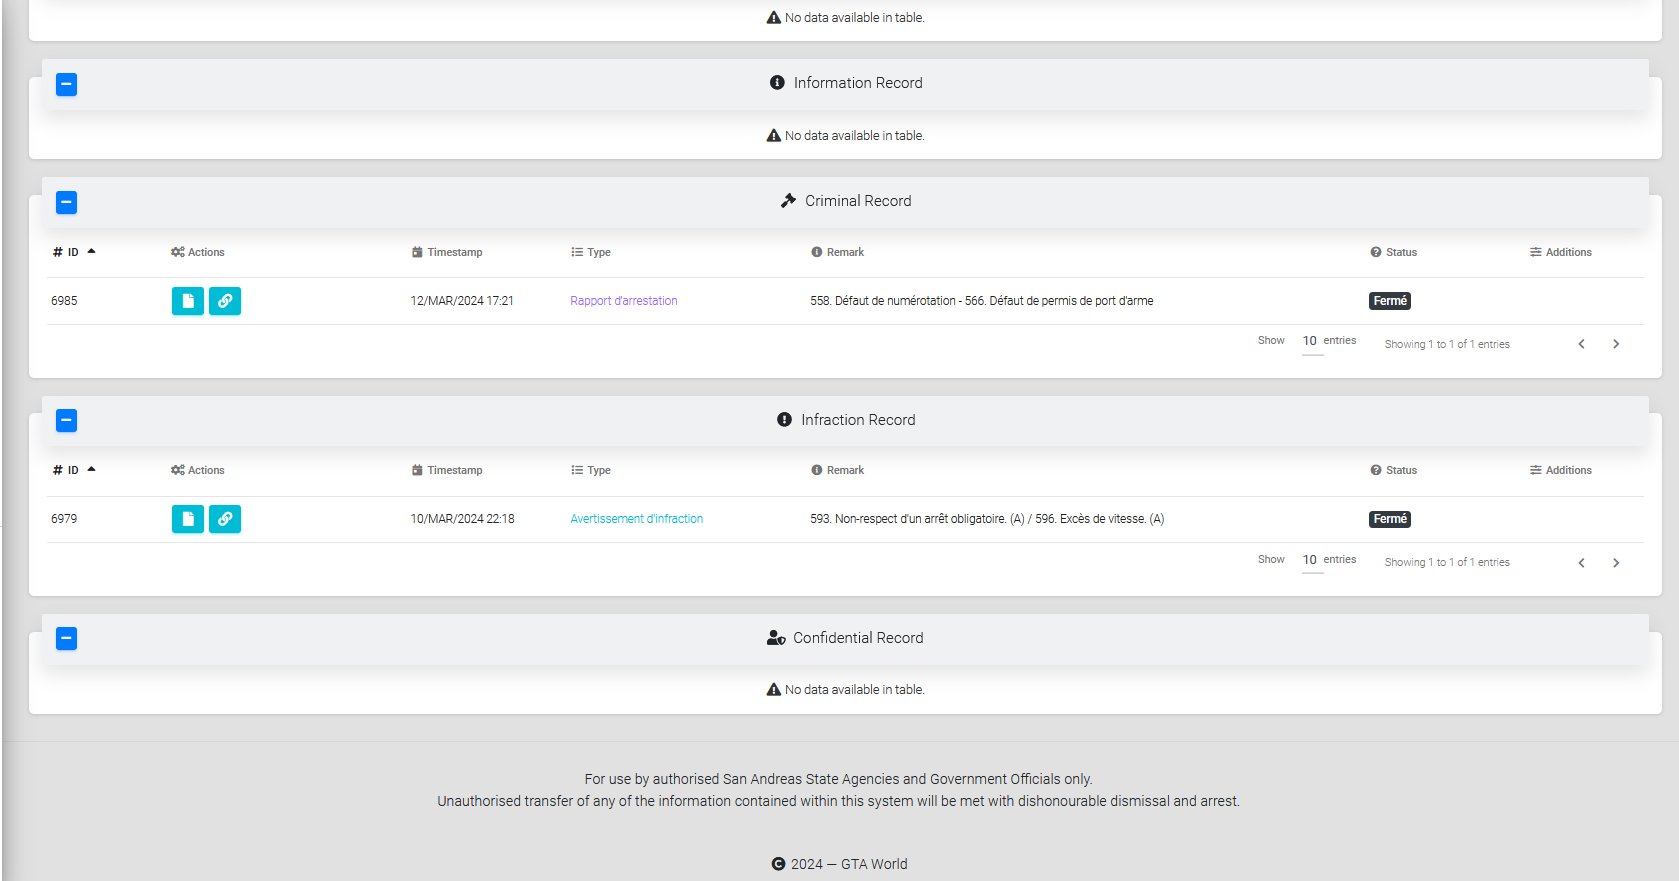Open document for infraction record 6979
Screen dimensions: 1679x881
188,519
